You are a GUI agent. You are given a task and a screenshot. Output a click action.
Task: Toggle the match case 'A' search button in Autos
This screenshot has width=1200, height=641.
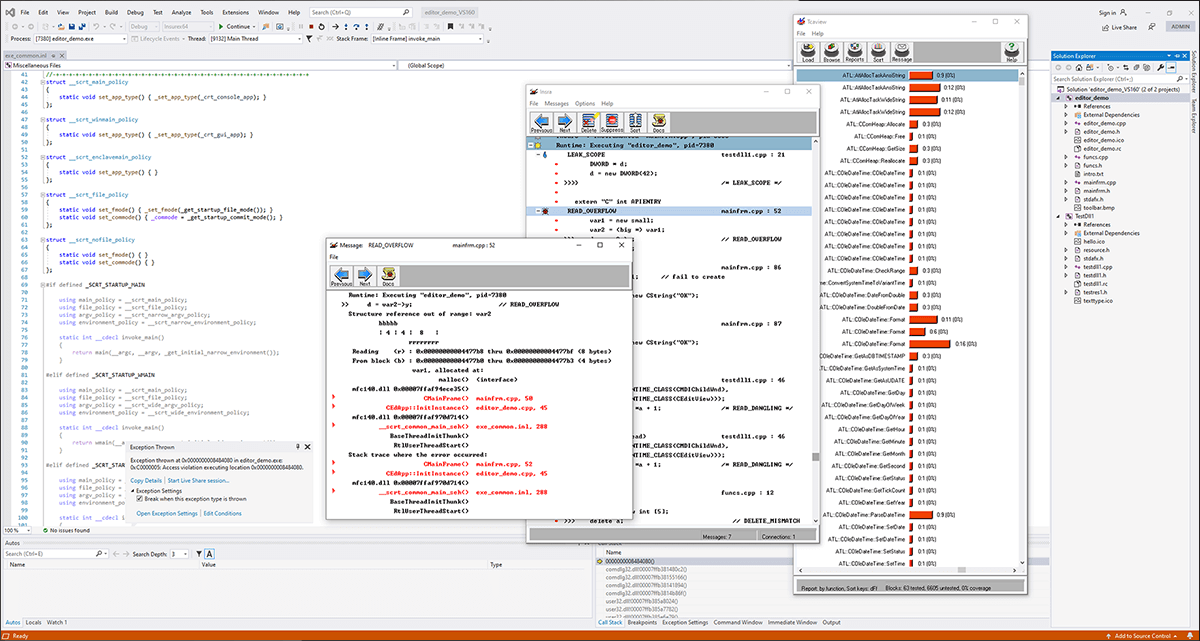(209, 553)
